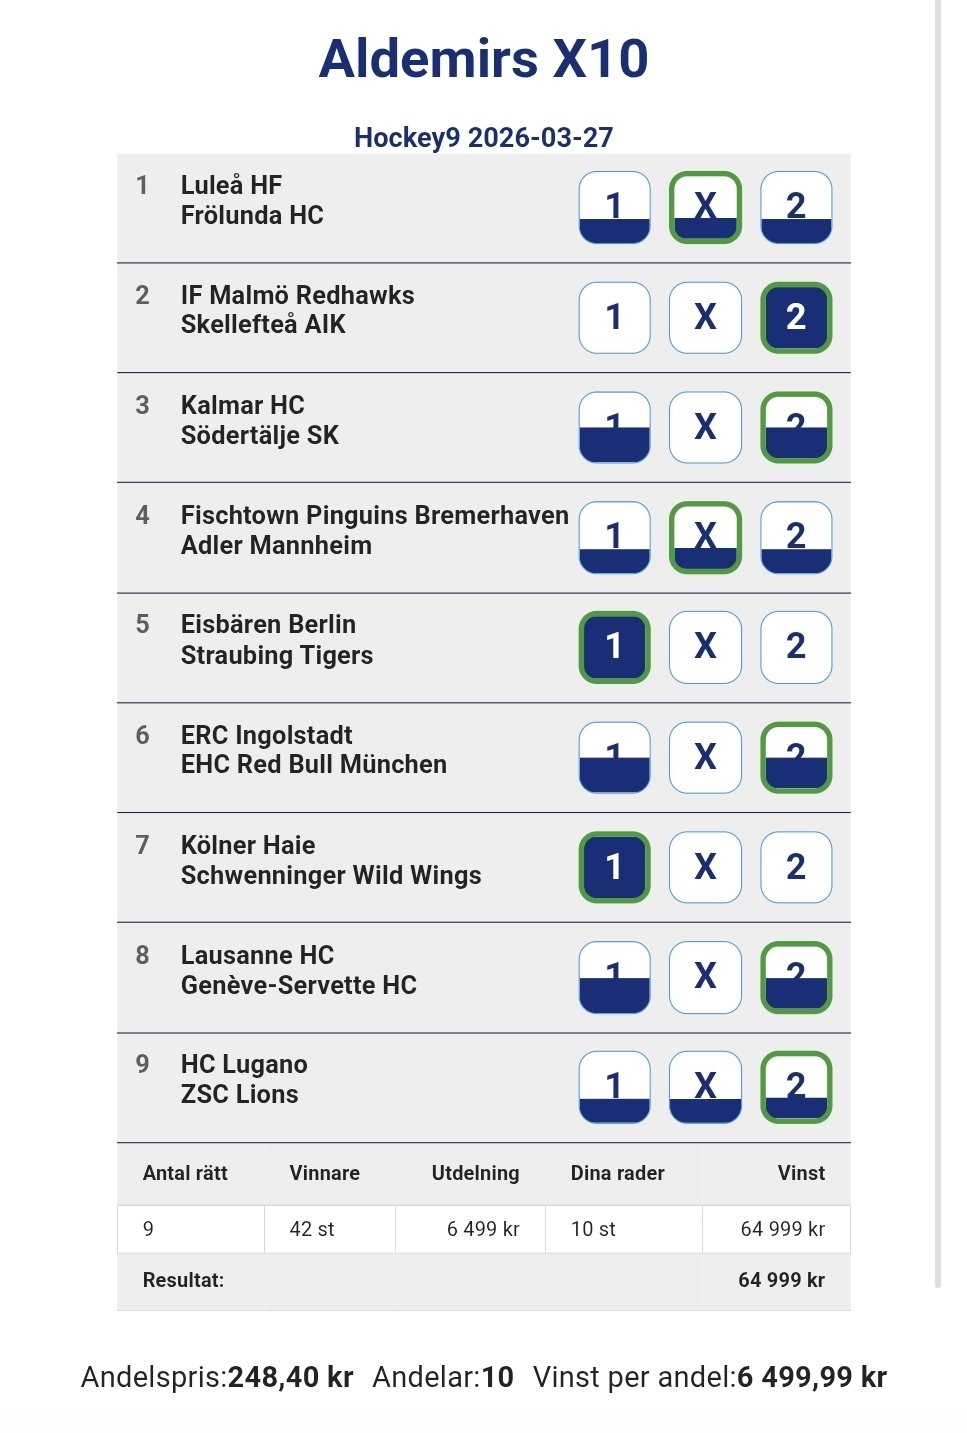Select outcome 2 for IF Malmö Redhawks match
The image size is (967, 1433).
point(796,317)
